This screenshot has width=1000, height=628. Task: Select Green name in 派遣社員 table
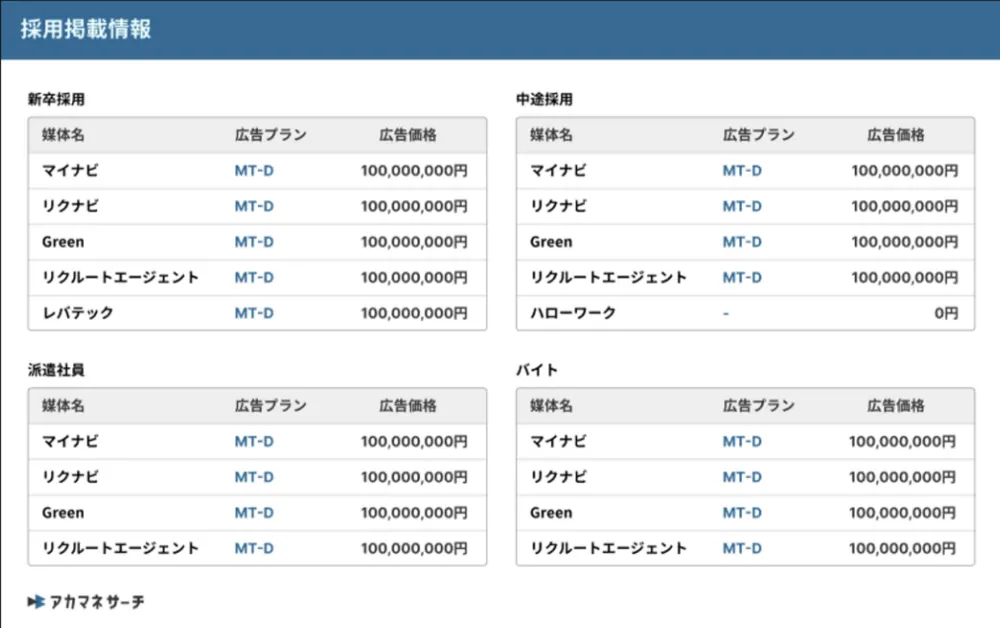pos(62,513)
